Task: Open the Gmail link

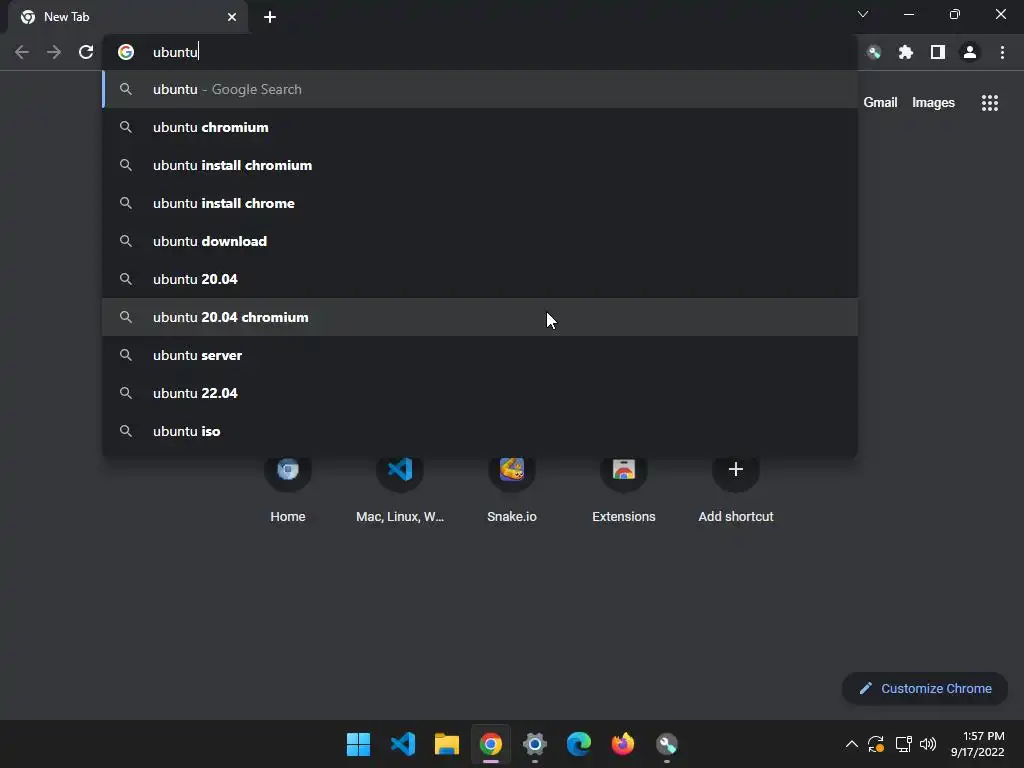Action: click(880, 103)
